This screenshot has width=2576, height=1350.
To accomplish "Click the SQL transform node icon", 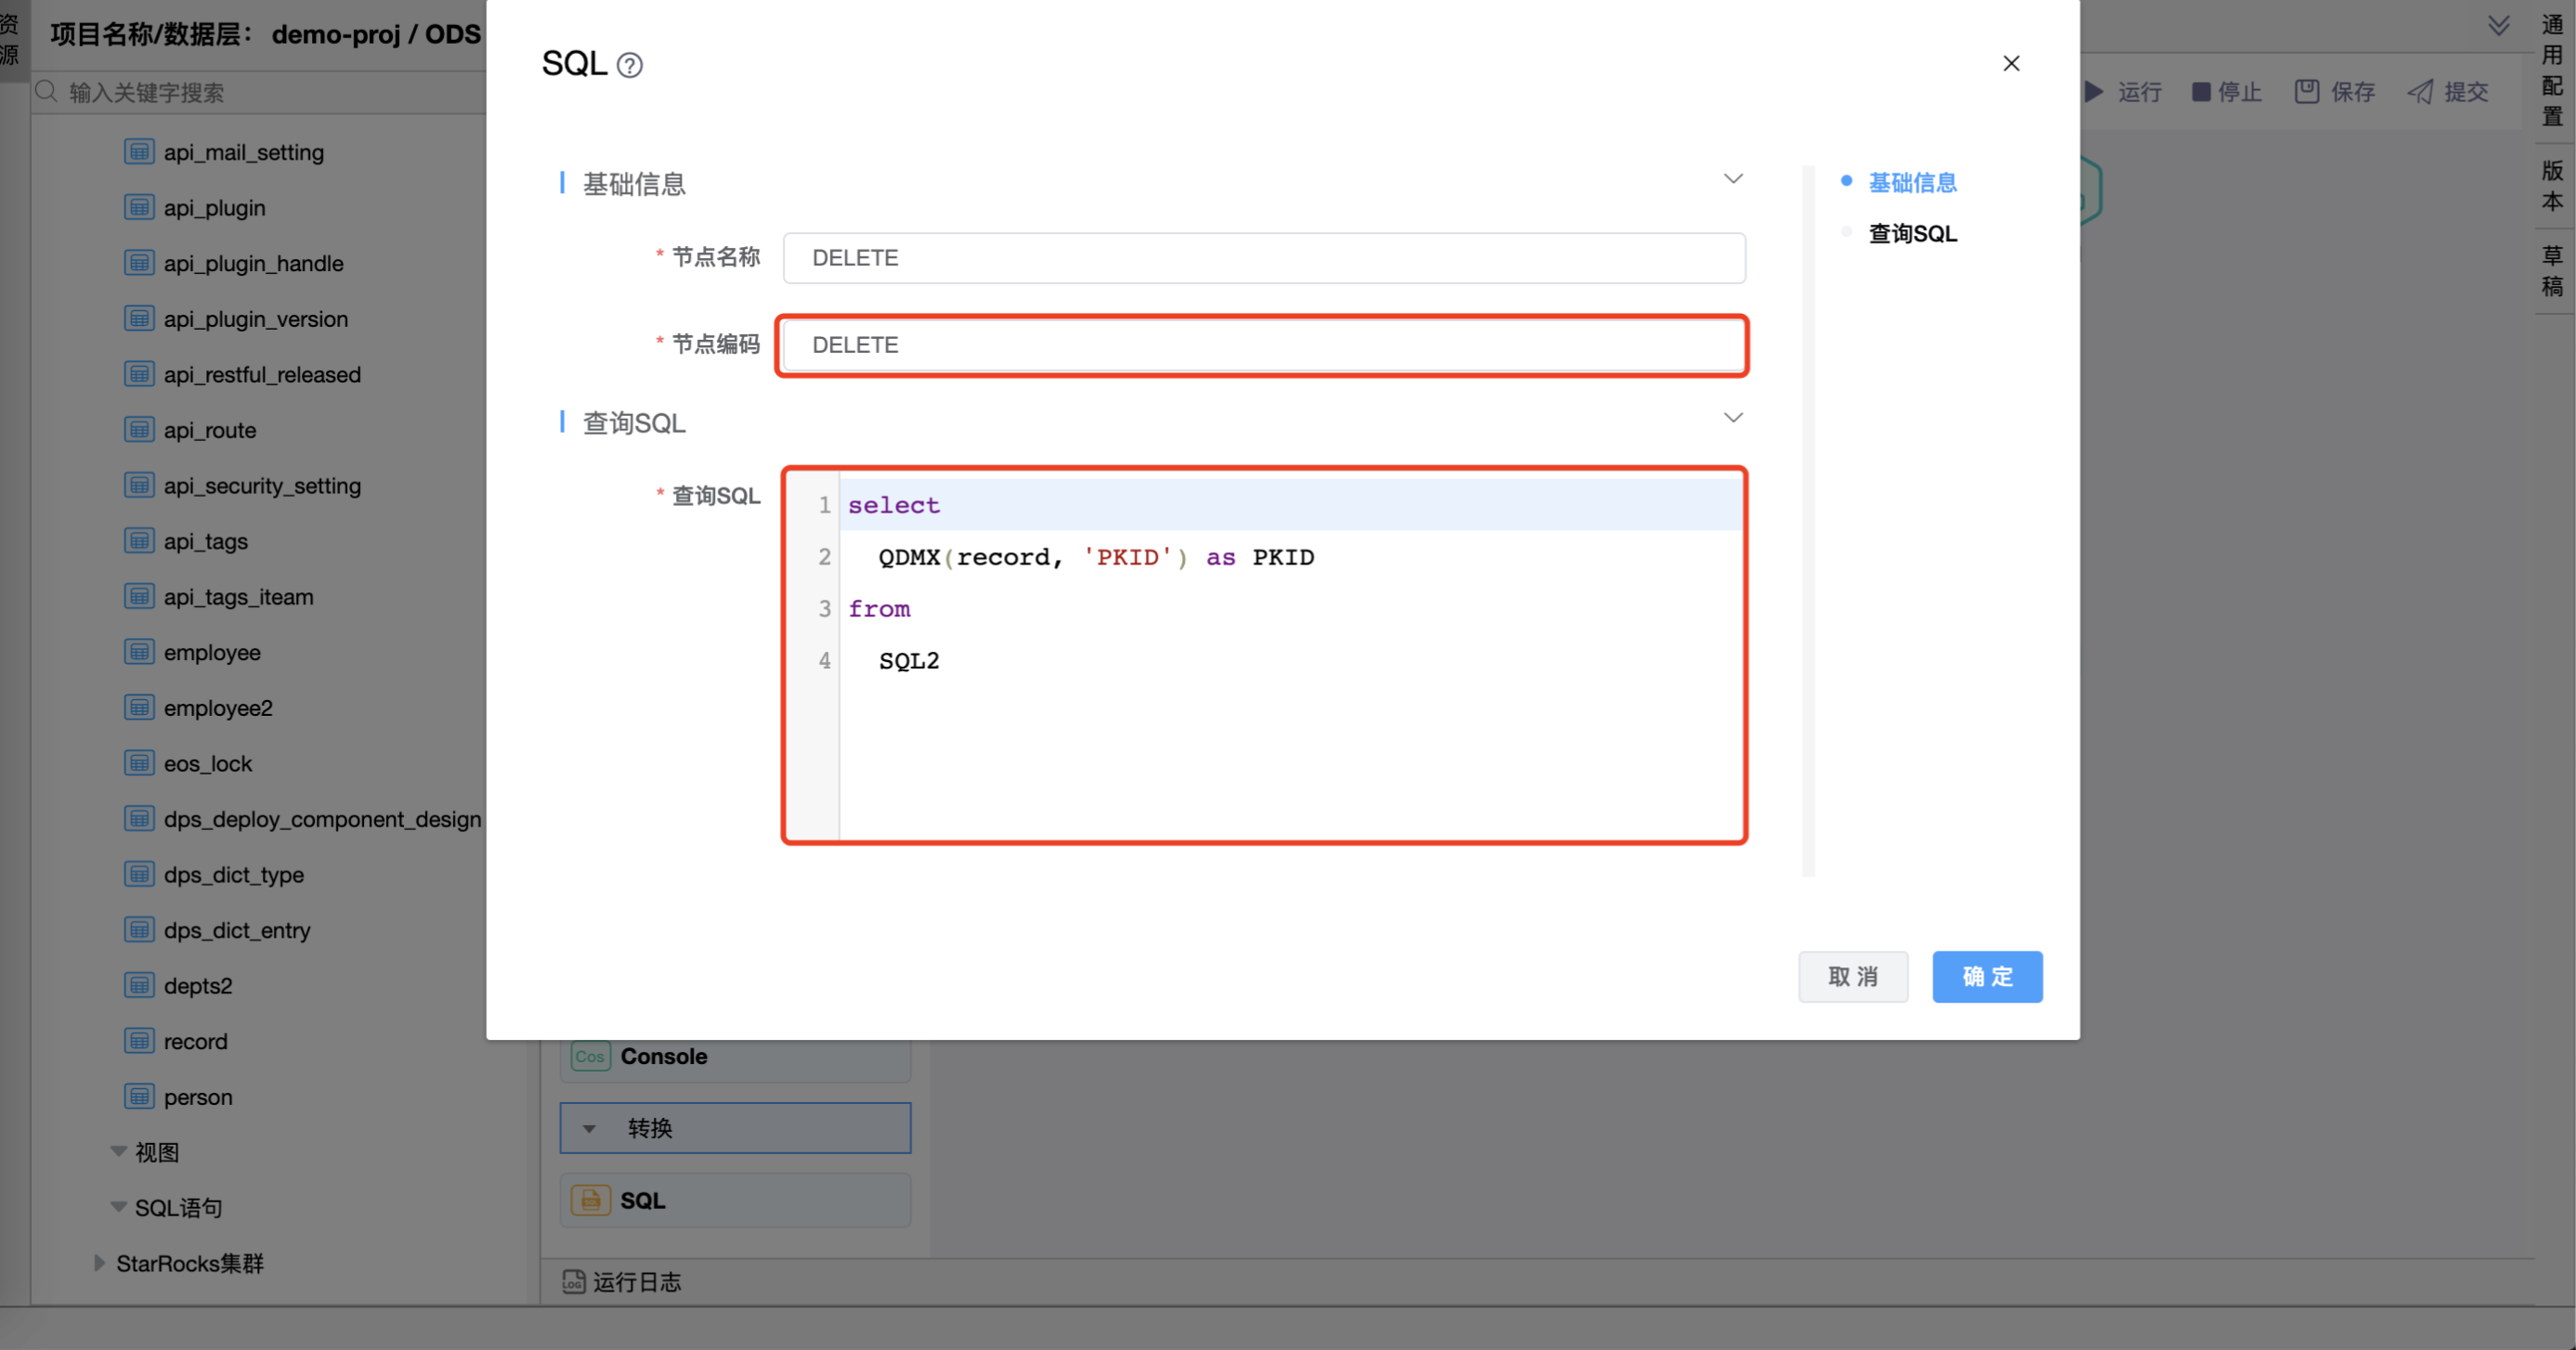I will coord(591,1200).
